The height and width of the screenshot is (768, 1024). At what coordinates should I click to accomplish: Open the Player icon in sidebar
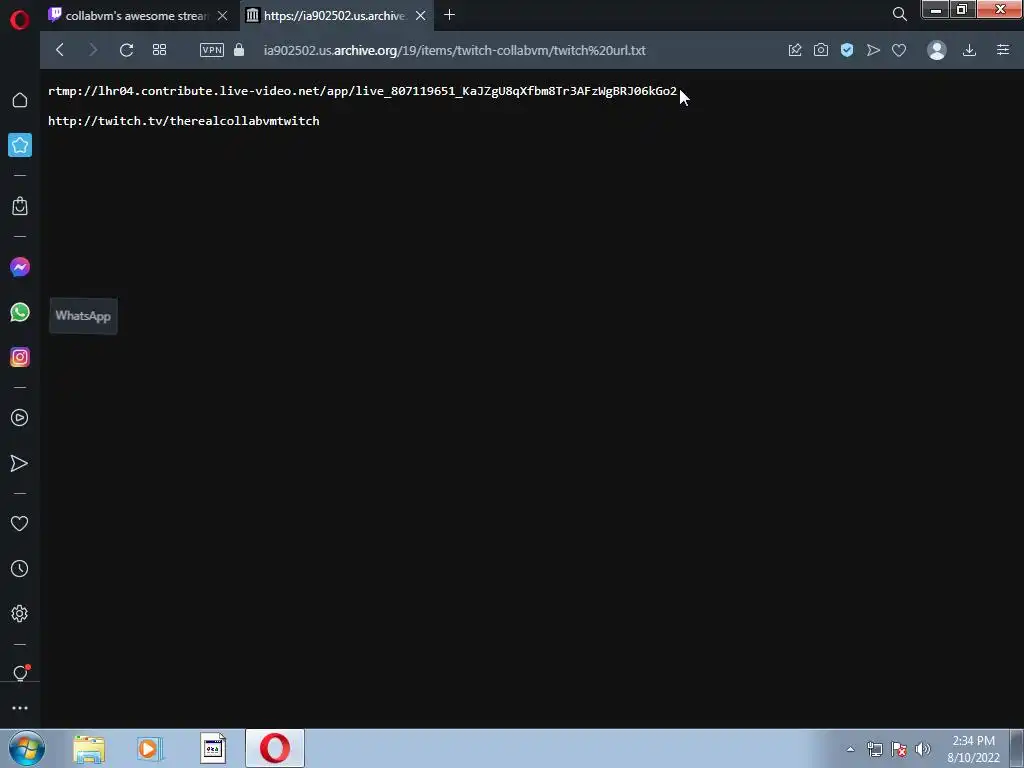click(x=20, y=418)
